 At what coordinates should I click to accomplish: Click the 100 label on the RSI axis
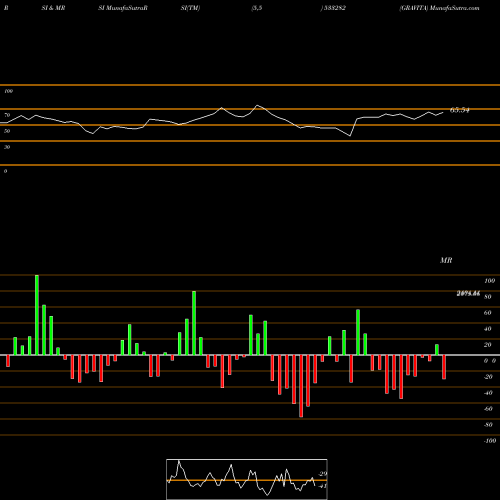click(8, 91)
